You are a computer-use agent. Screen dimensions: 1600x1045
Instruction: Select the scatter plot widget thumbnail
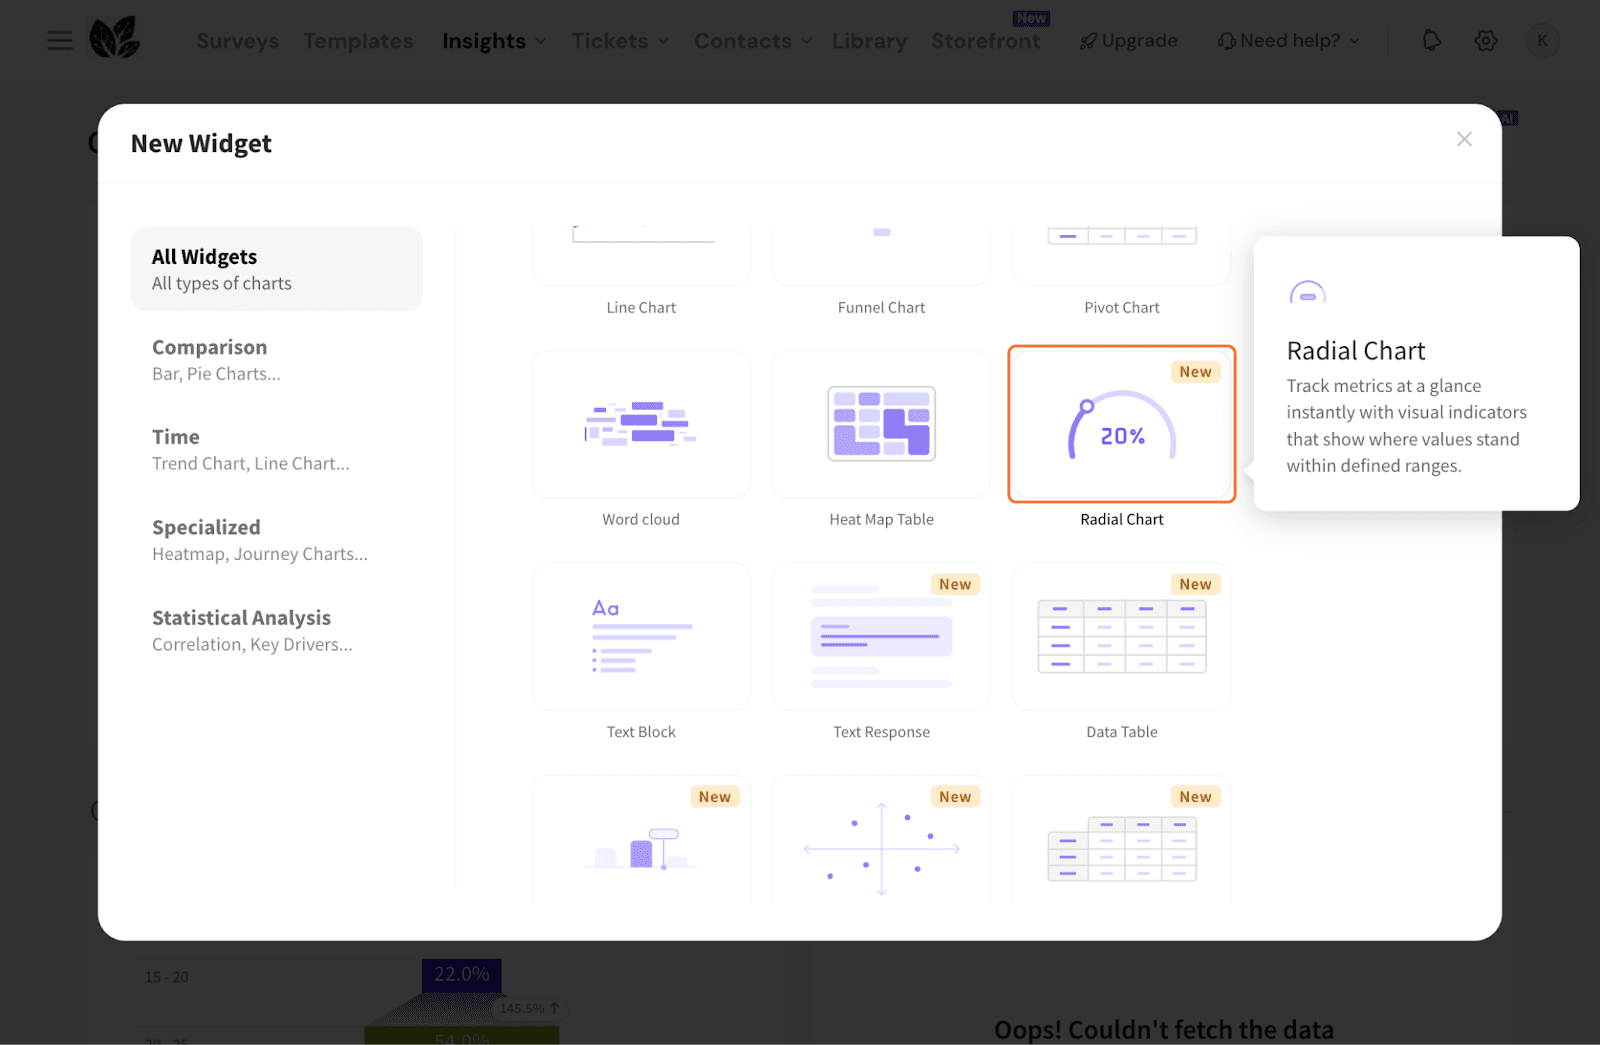(x=881, y=846)
